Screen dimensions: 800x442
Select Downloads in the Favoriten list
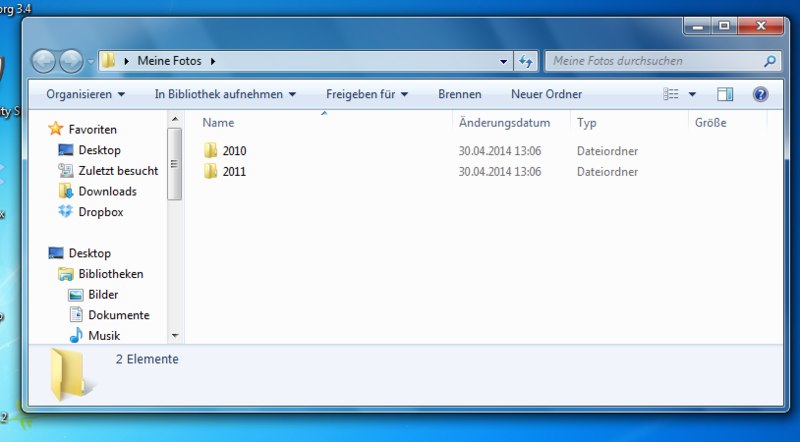pyautogui.click(x=107, y=191)
